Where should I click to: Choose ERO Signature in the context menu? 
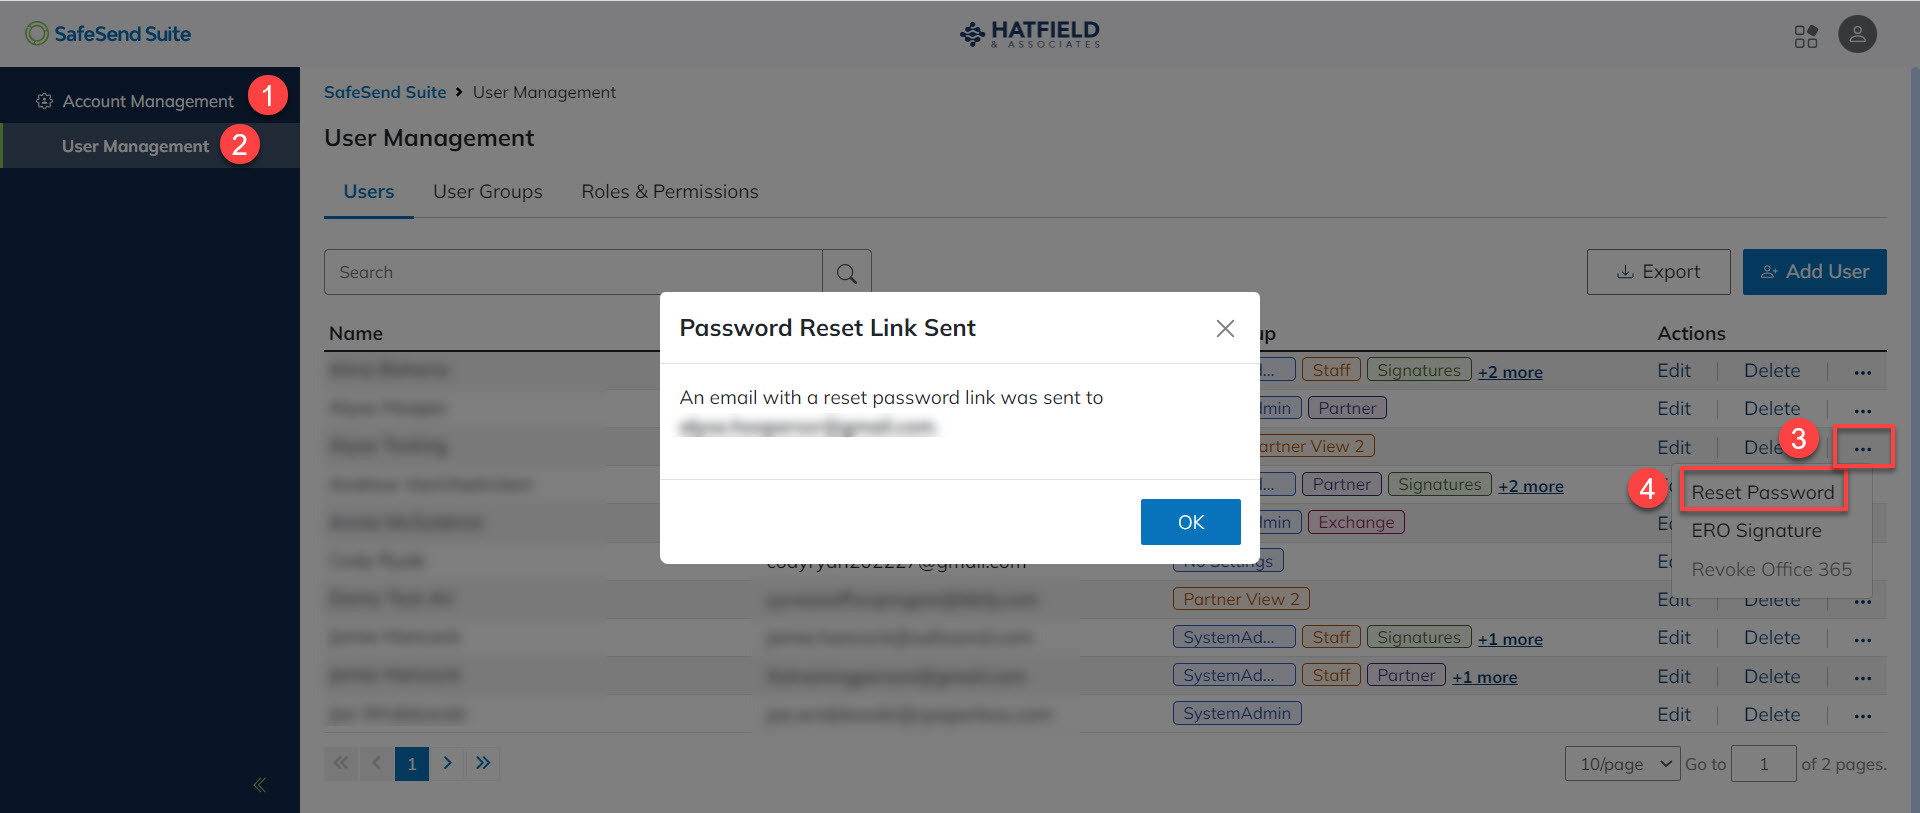coord(1755,530)
